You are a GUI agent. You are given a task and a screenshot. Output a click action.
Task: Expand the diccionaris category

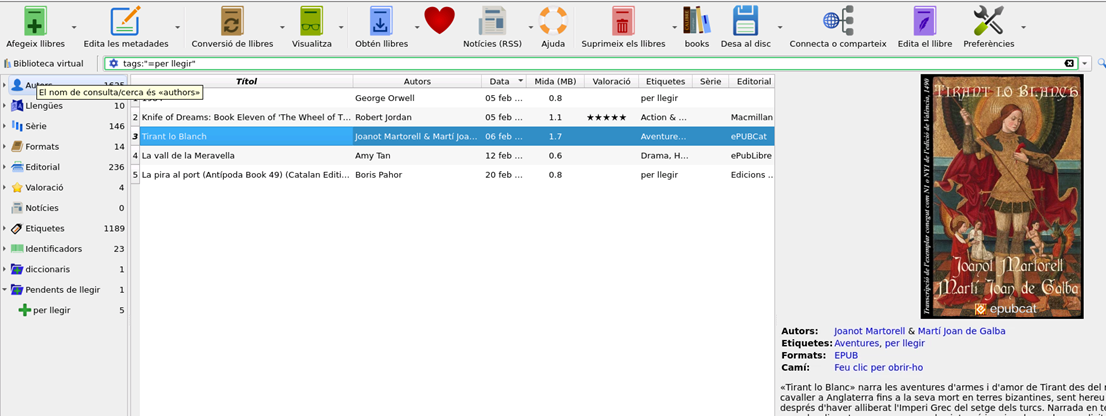coord(4,269)
